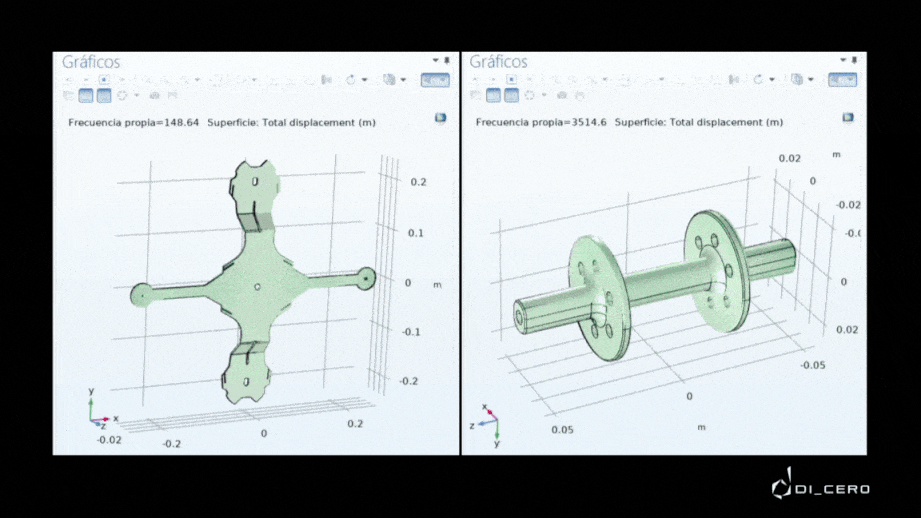Toggle first blue highlighted button, left second row
The image size is (921, 518).
pos(86,95)
